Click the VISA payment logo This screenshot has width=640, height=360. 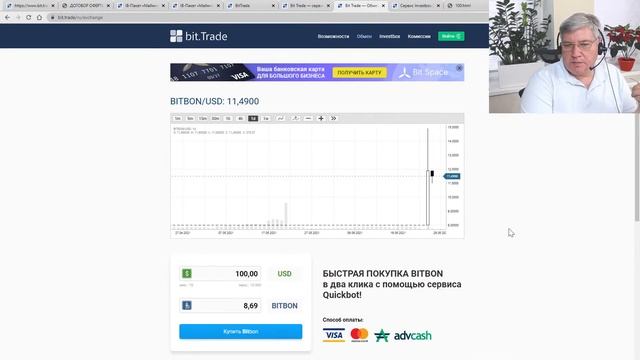(333, 335)
